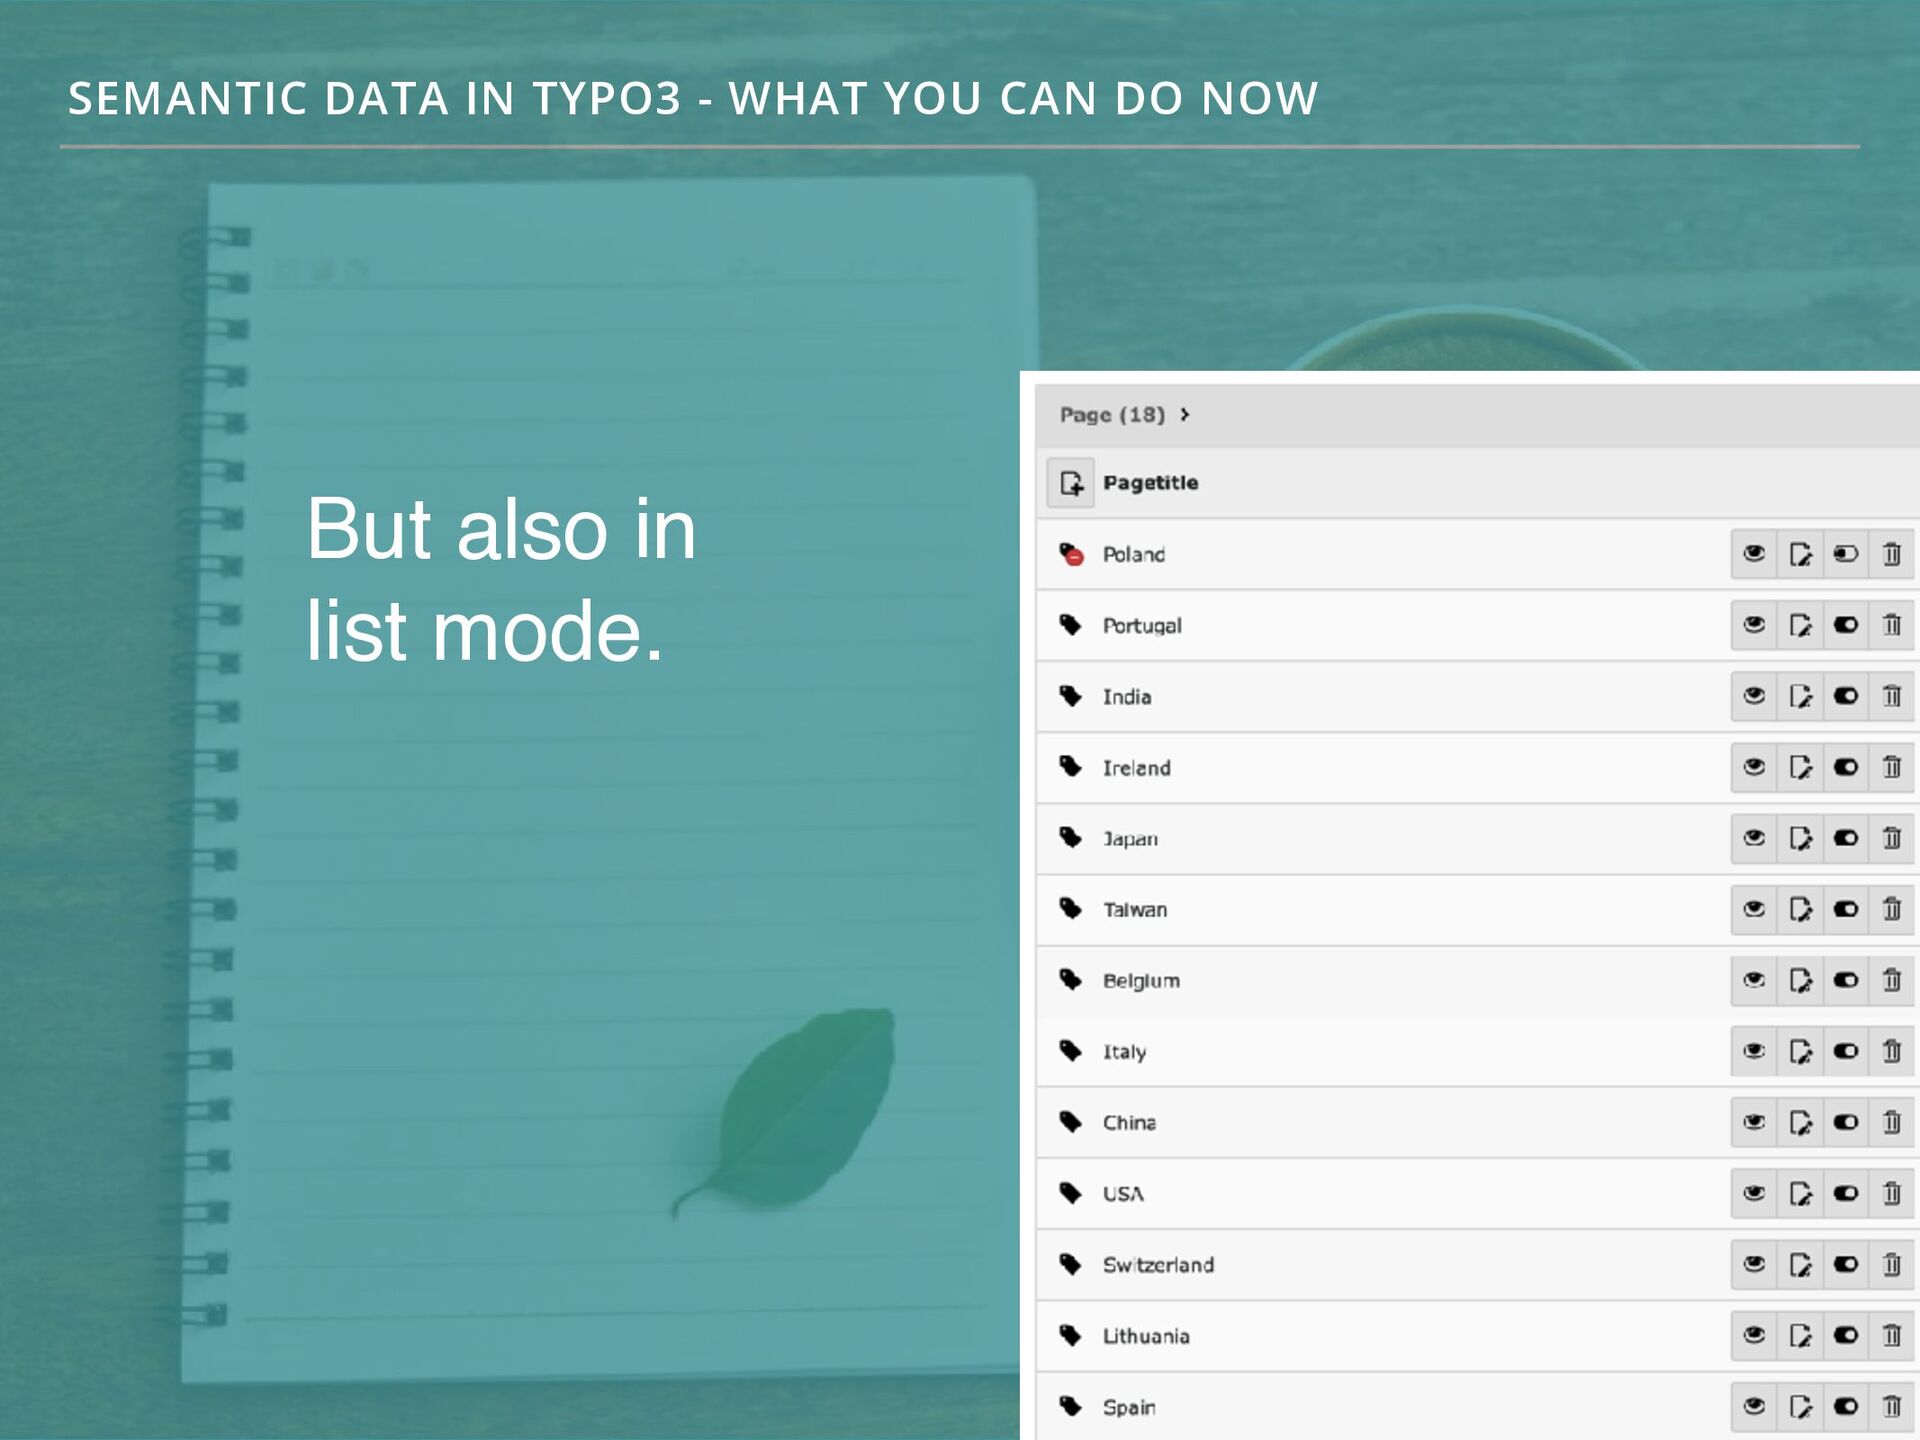Select the China page title
The image size is (1920, 1440).
[1130, 1123]
